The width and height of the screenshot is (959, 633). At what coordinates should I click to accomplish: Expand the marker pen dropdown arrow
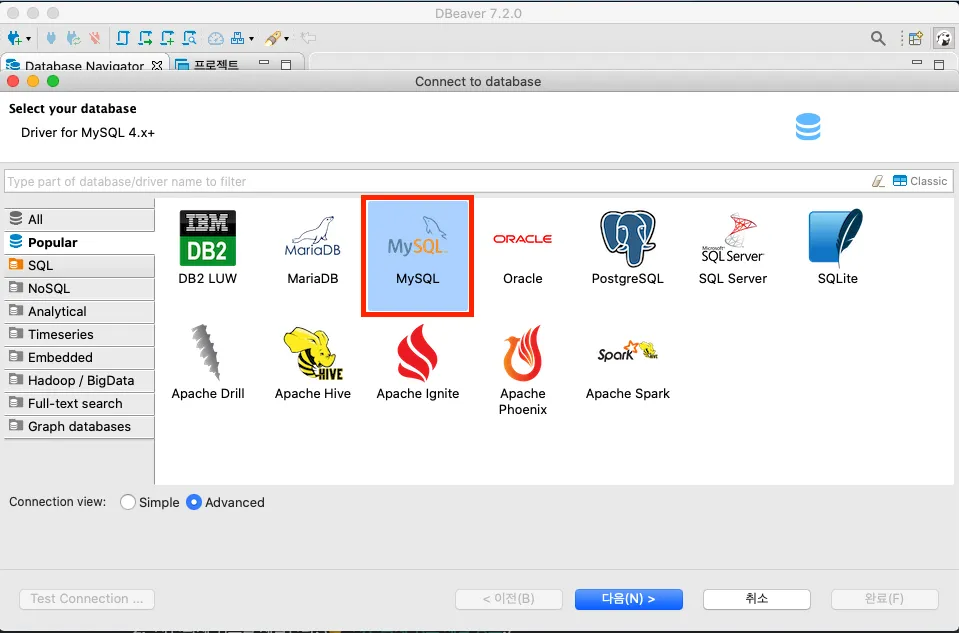(286, 39)
